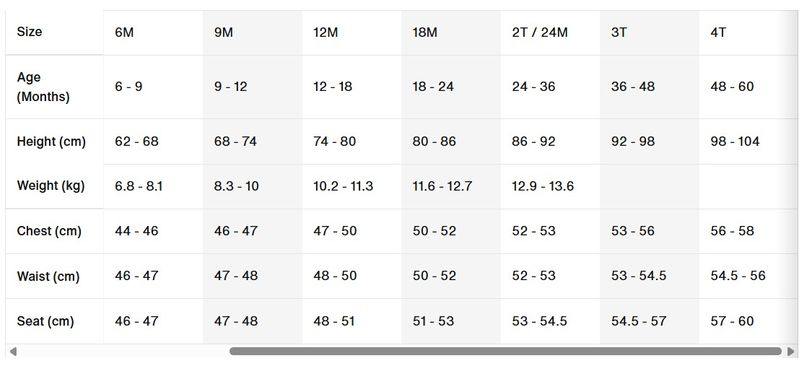The image size is (800, 366).
Task: Click the horizontal scrollbar thumb
Action: tap(505, 351)
